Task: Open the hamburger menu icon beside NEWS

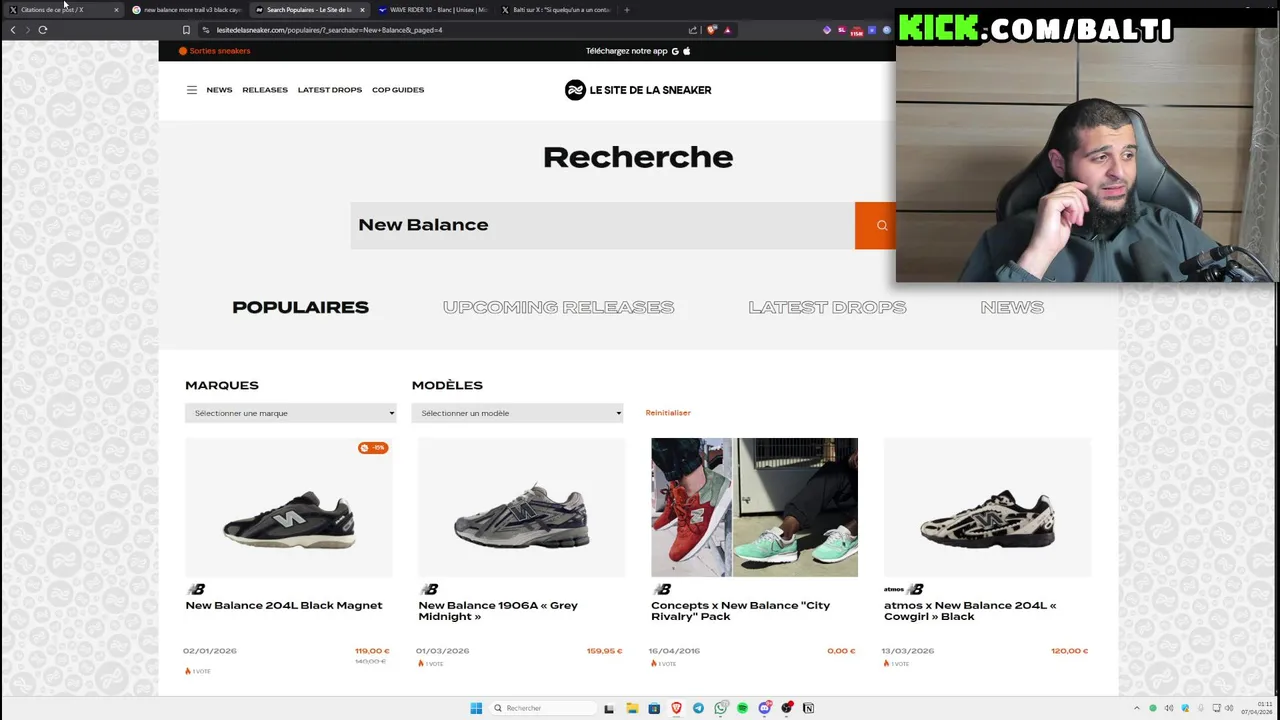Action: (192, 90)
